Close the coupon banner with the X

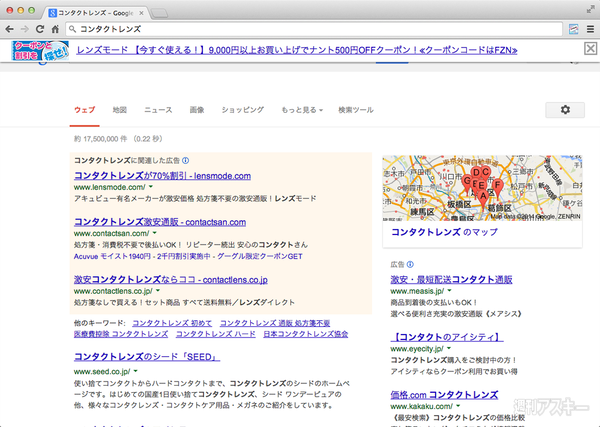pos(590,49)
